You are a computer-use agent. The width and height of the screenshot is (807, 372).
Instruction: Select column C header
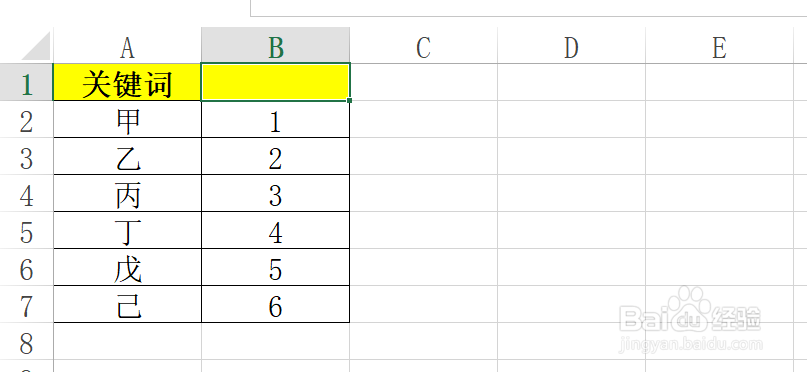coord(424,46)
